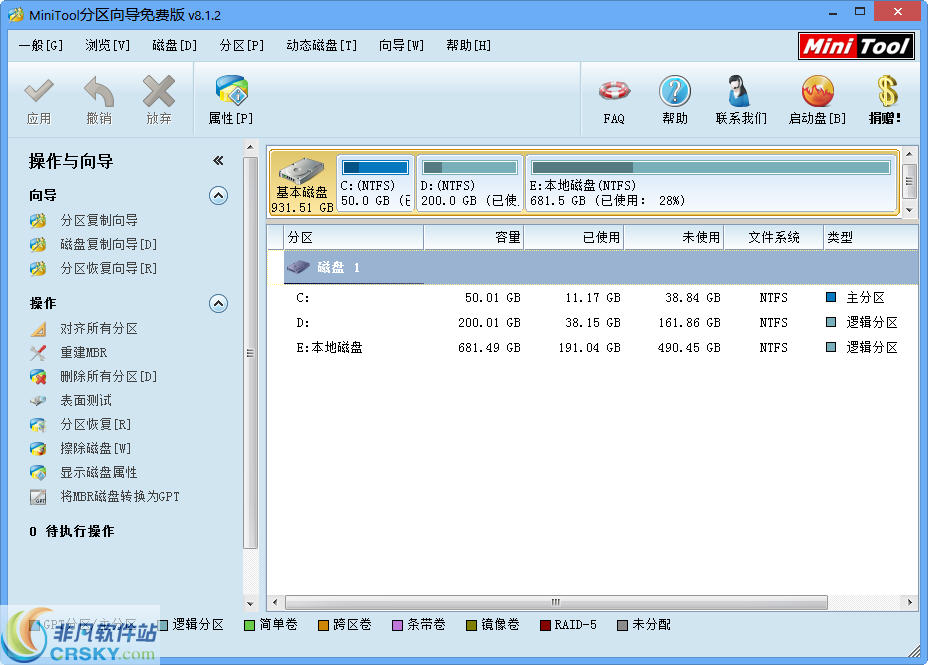Collapse sidebar using the « arrow
The image size is (929, 665).
218,160
